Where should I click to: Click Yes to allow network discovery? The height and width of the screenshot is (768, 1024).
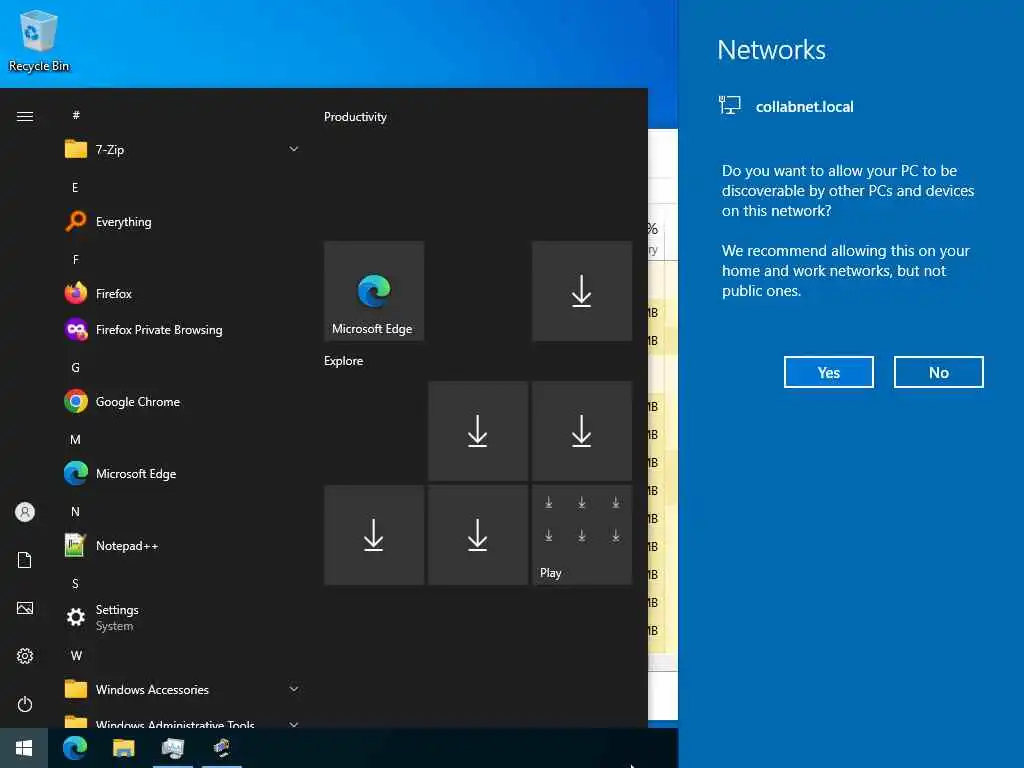pyautogui.click(x=829, y=372)
